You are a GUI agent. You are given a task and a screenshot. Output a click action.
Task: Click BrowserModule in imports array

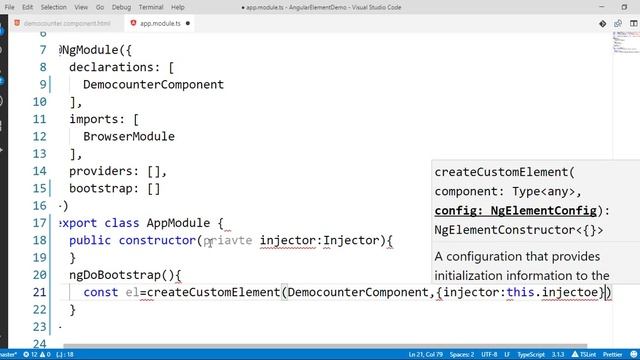point(129,136)
